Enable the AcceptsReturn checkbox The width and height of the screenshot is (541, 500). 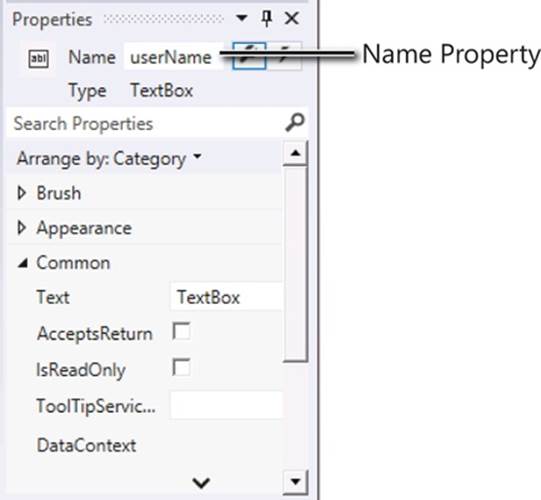click(x=181, y=332)
